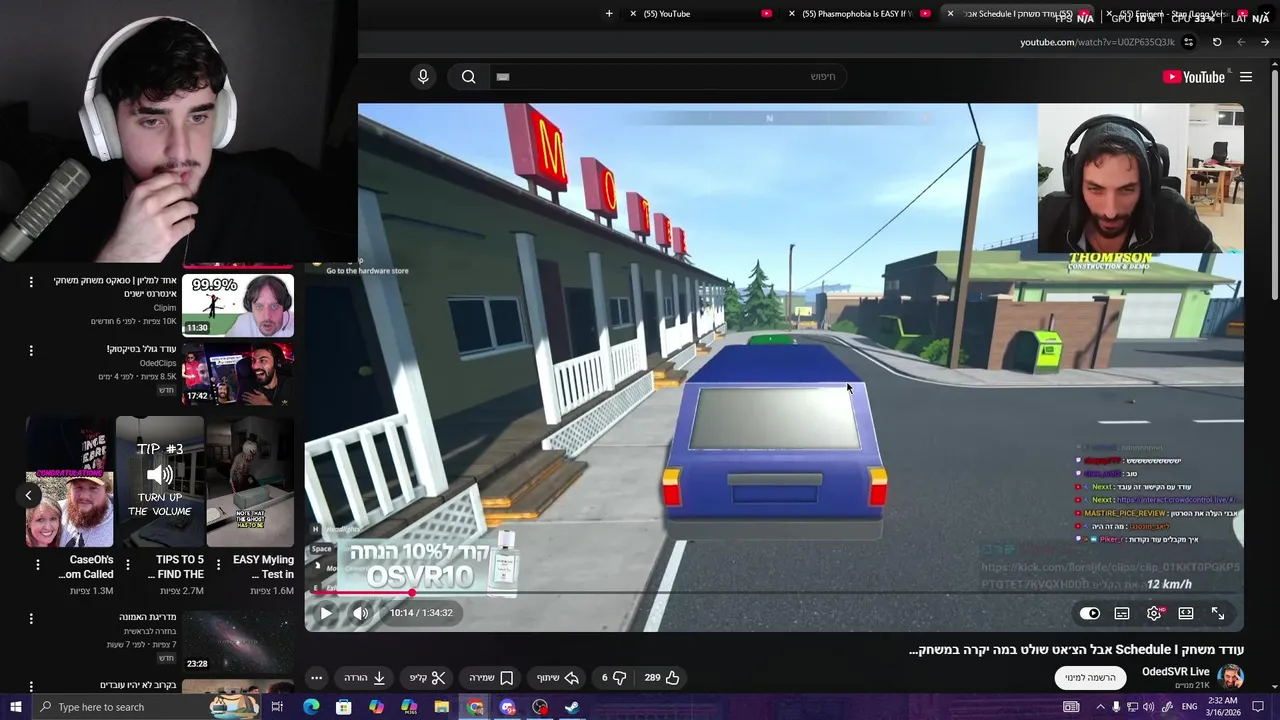
Task: Go to previous shorts with carousel arrow
Action: [x=28, y=495]
